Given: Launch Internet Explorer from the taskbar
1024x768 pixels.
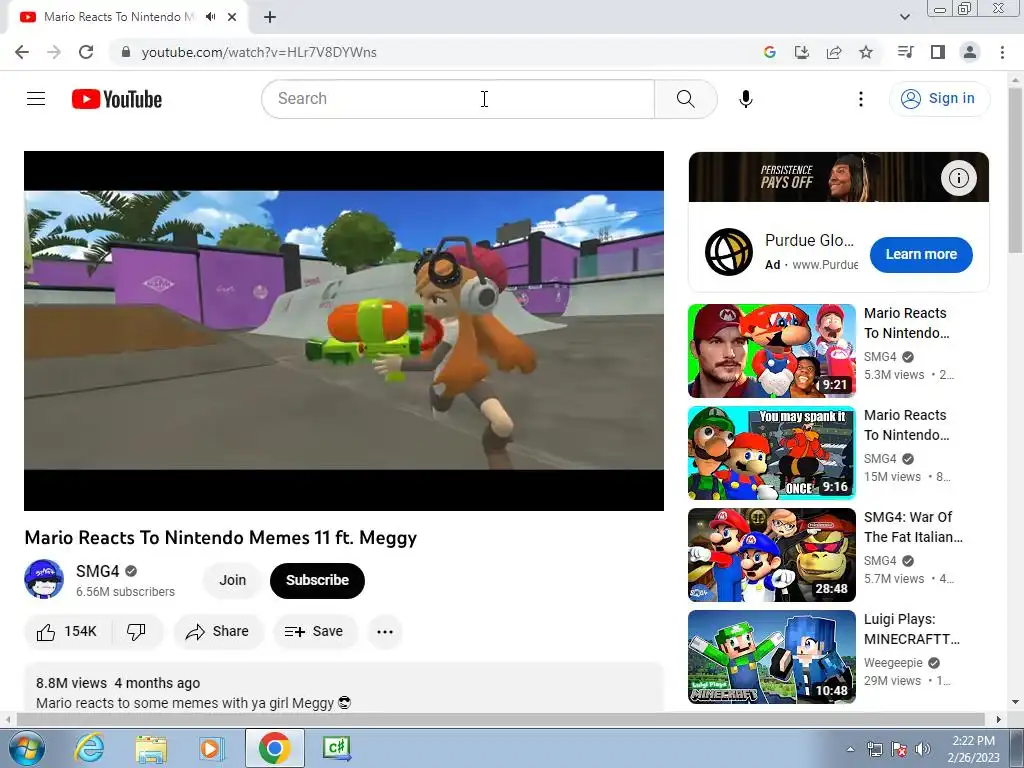Looking at the screenshot, I should 89,748.
